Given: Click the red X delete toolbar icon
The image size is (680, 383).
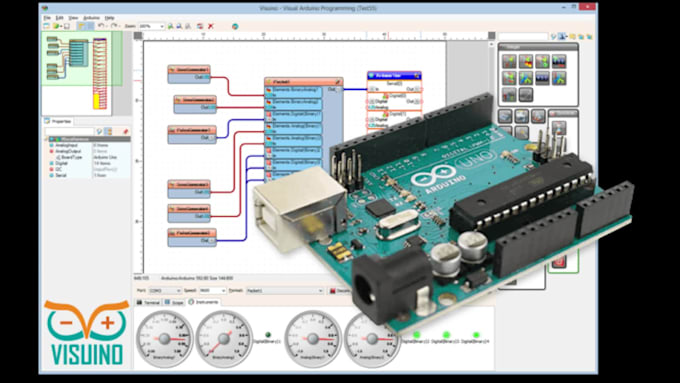Looking at the screenshot, I should coord(211,26).
